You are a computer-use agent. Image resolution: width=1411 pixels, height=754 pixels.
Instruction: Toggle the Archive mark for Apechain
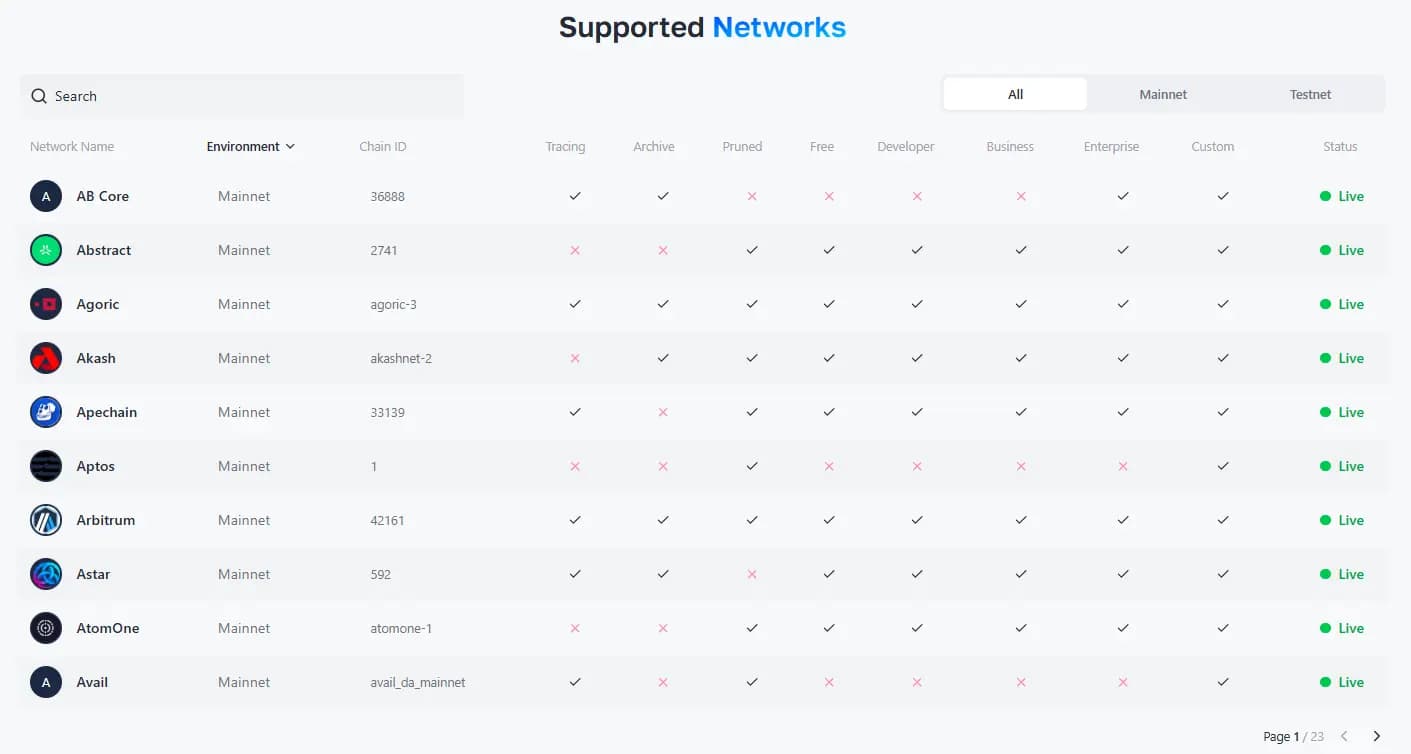point(663,412)
